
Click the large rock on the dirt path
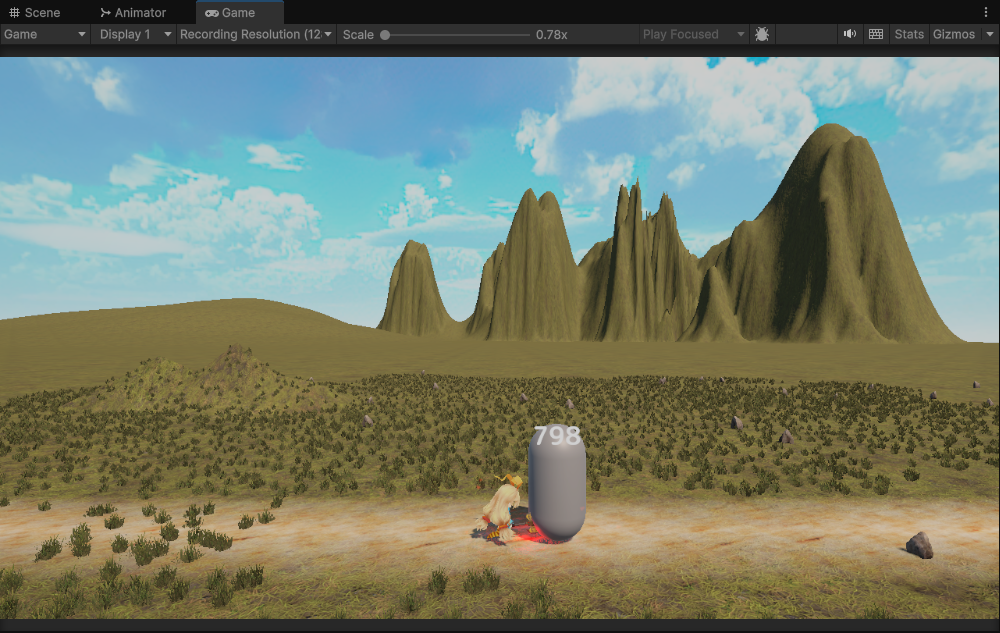tap(919, 545)
